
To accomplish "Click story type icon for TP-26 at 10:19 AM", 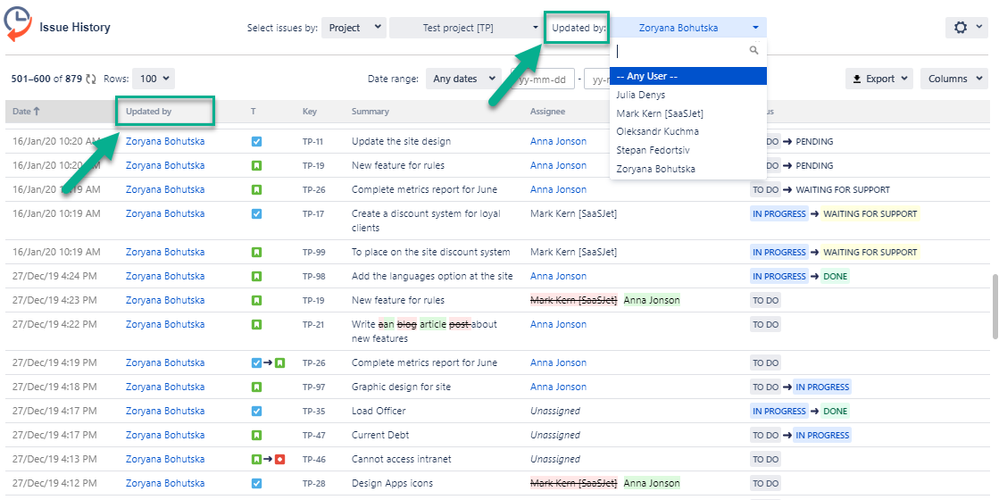I will click(x=256, y=190).
